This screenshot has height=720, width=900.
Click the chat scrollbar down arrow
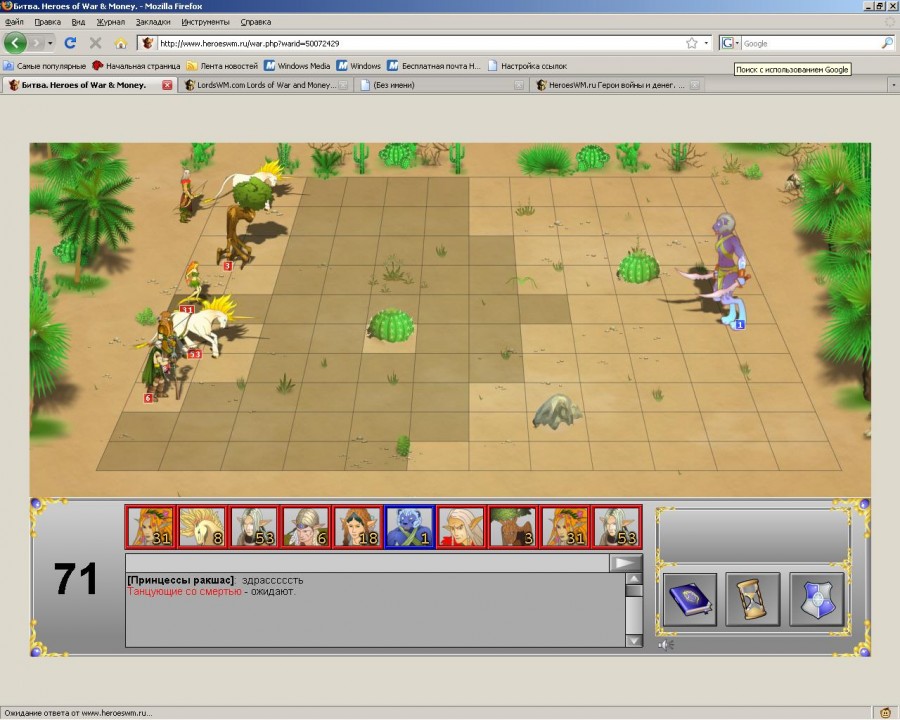(x=634, y=641)
